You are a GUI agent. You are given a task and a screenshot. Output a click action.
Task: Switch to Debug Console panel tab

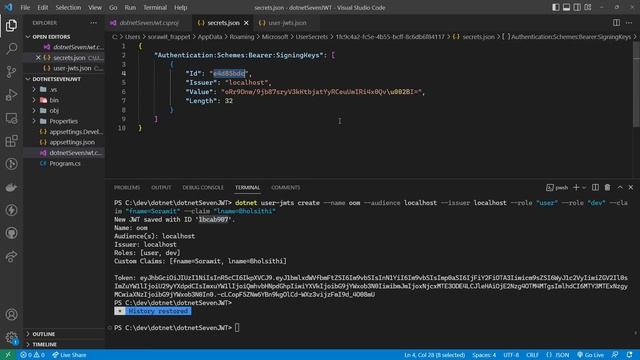(203, 187)
